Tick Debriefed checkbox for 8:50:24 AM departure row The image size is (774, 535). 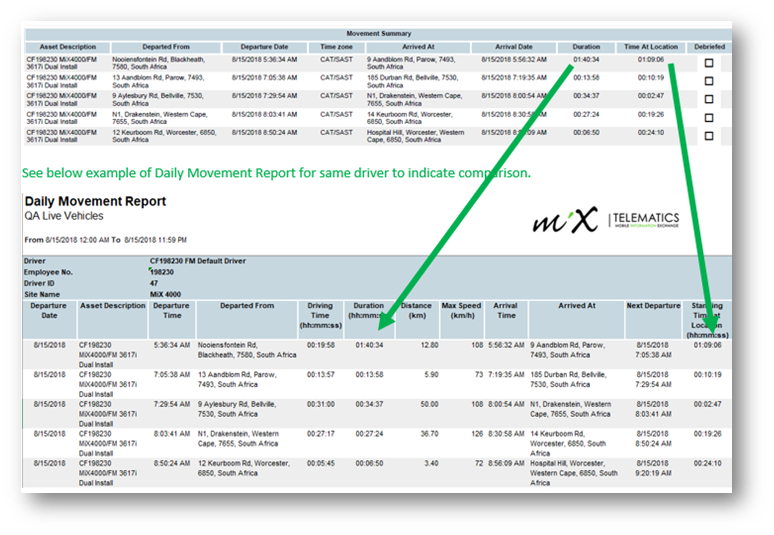point(709,136)
